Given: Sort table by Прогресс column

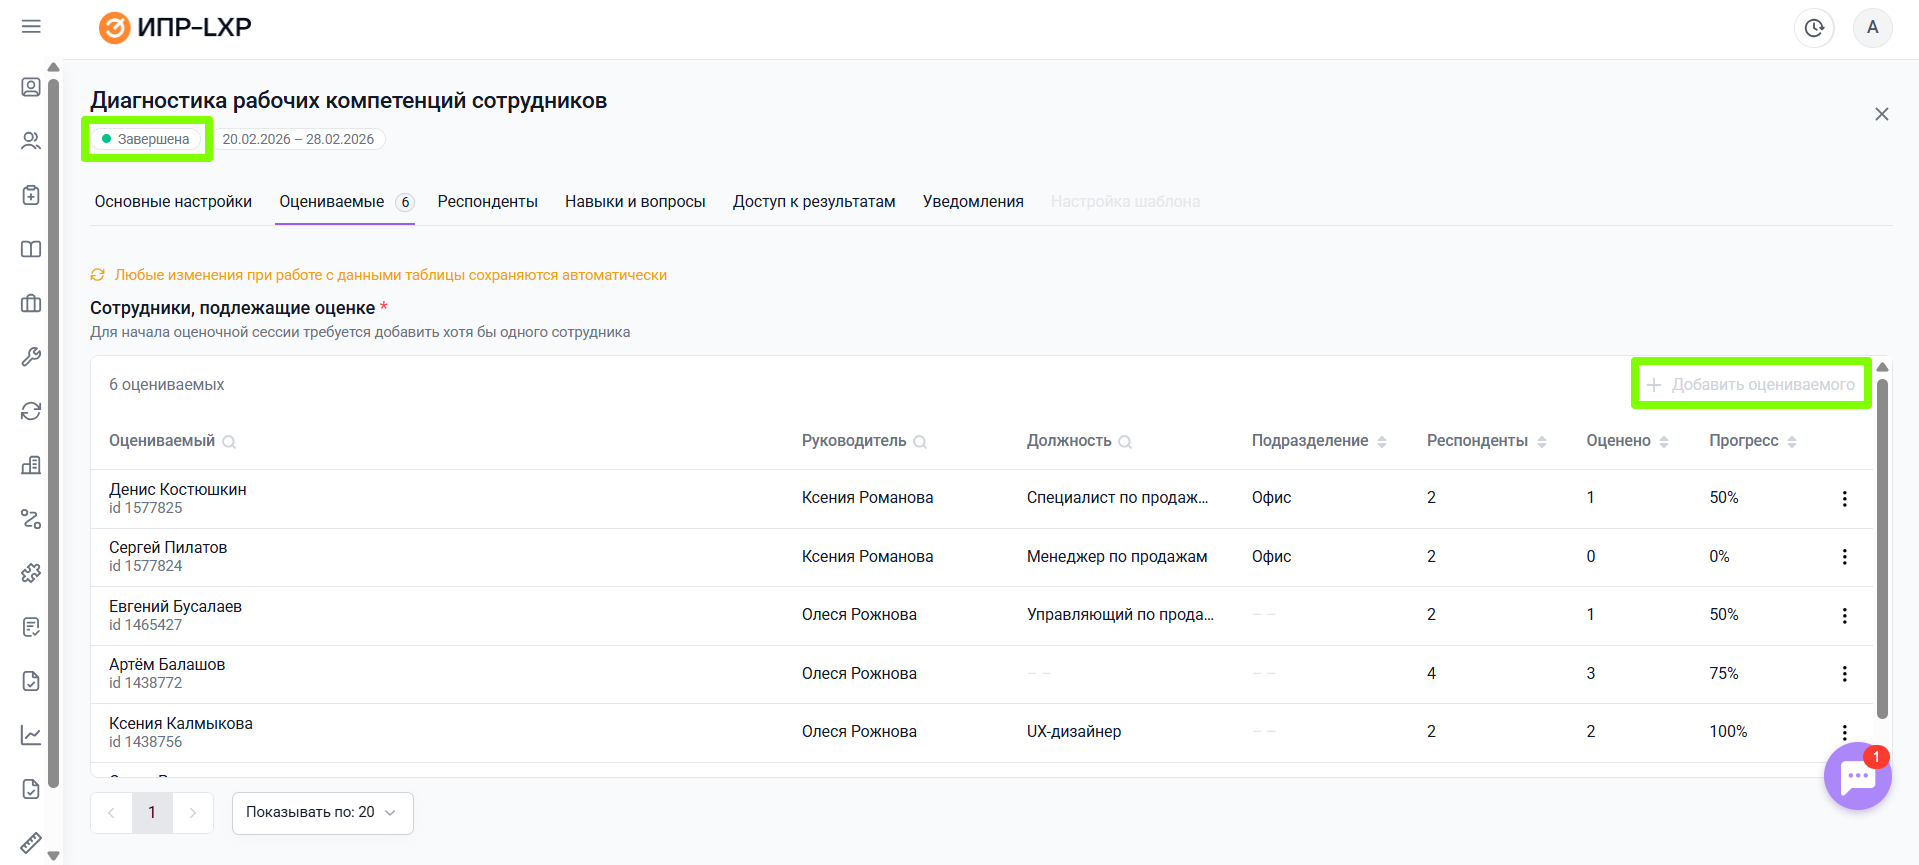Looking at the screenshot, I should pos(1792,442).
